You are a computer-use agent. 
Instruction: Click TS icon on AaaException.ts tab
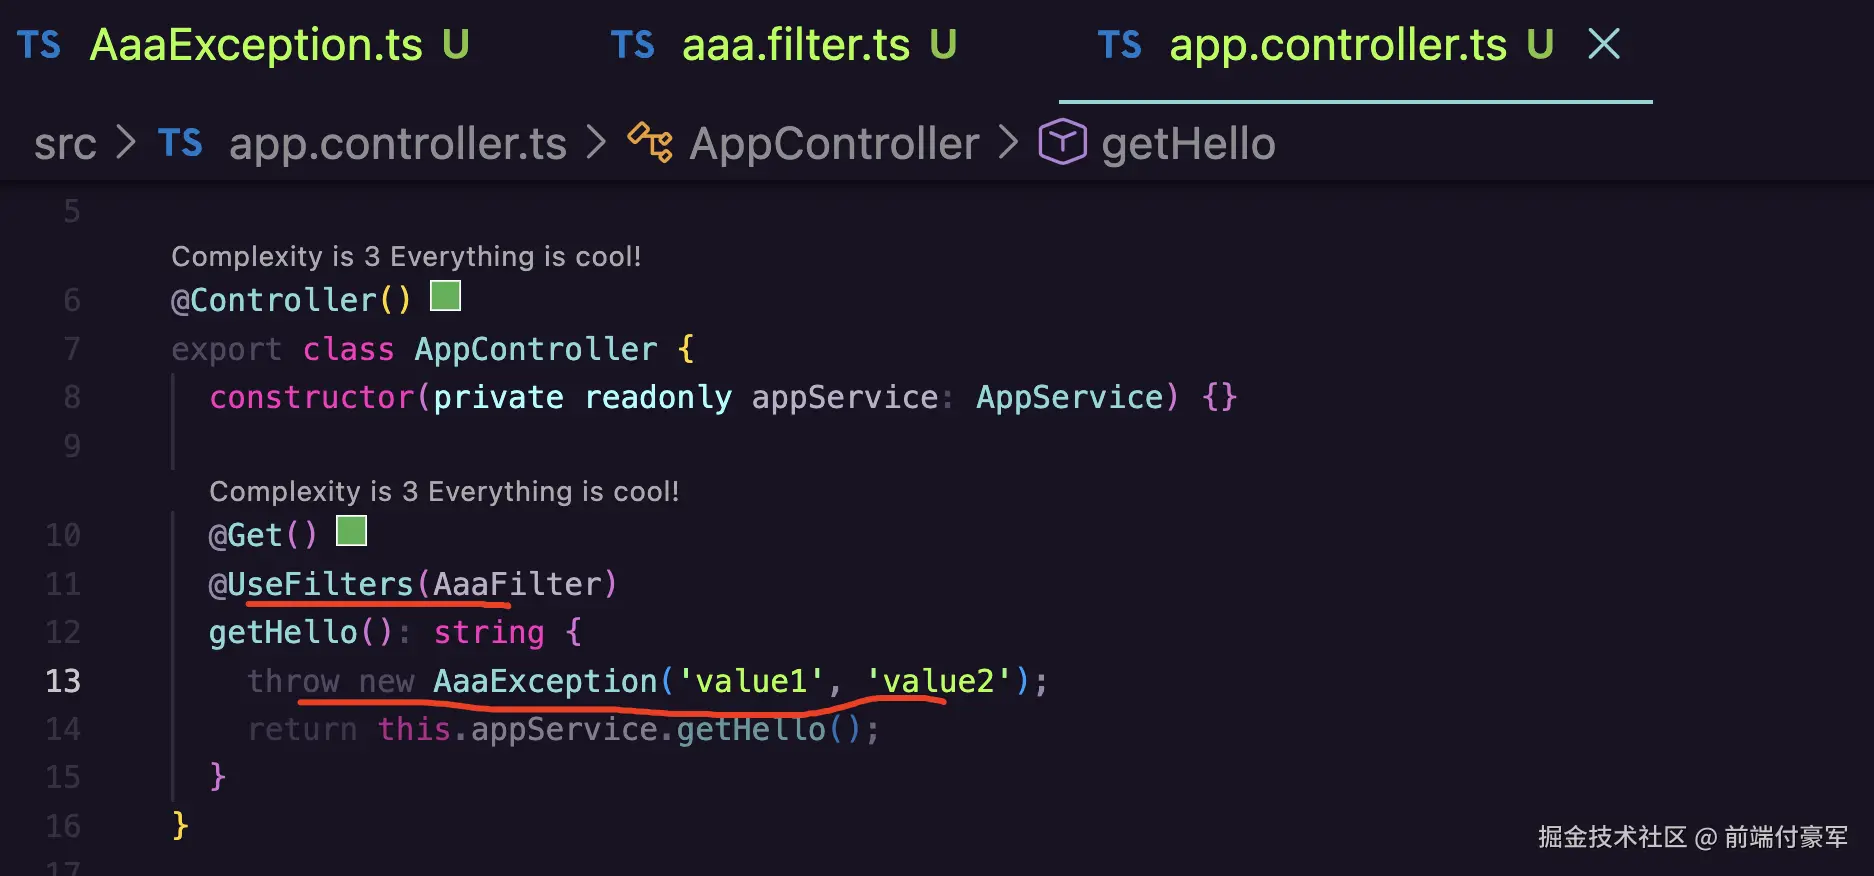coord(39,45)
